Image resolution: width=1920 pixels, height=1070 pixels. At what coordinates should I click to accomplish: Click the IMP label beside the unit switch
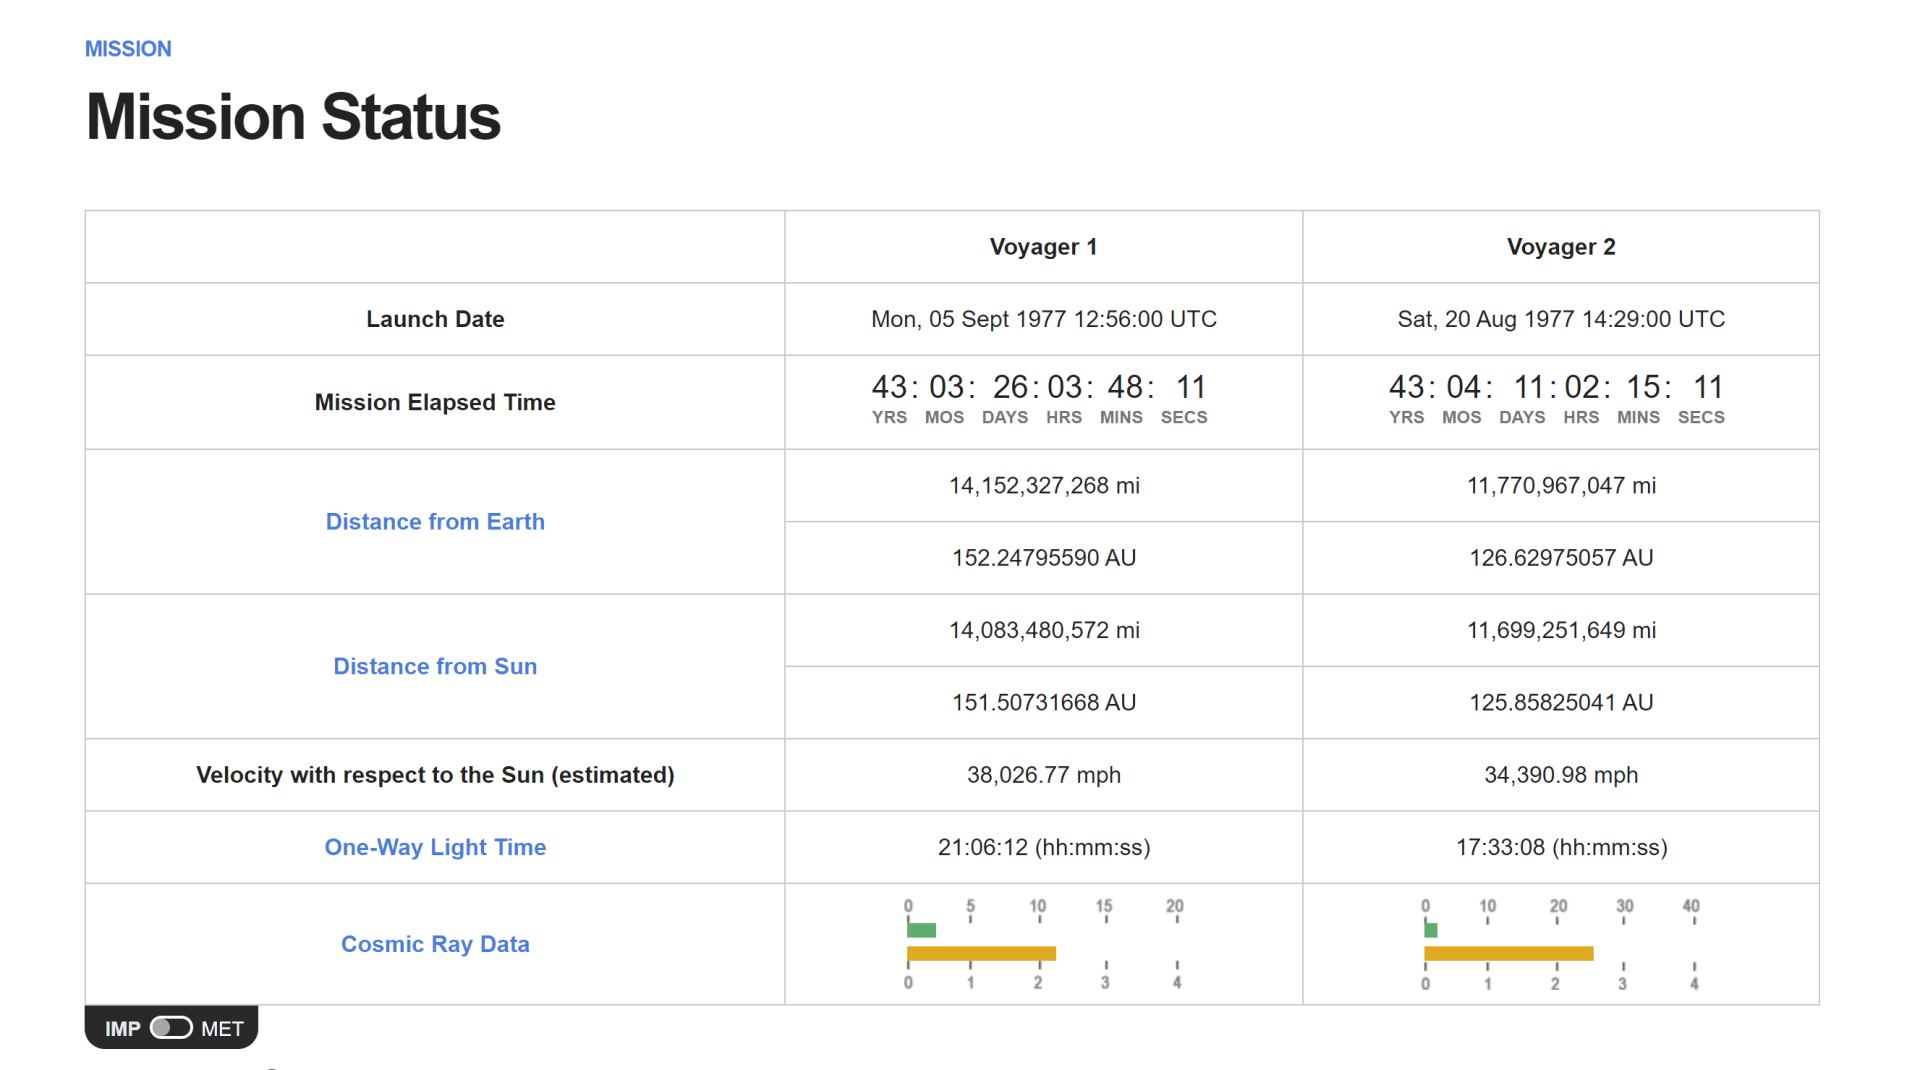coord(122,1029)
